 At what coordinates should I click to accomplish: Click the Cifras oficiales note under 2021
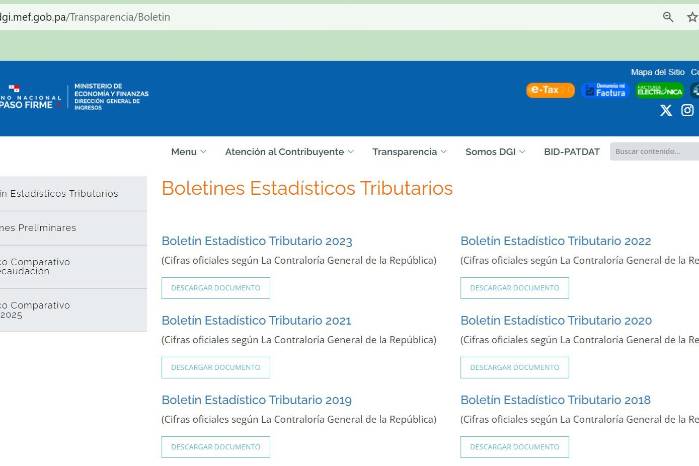299,340
